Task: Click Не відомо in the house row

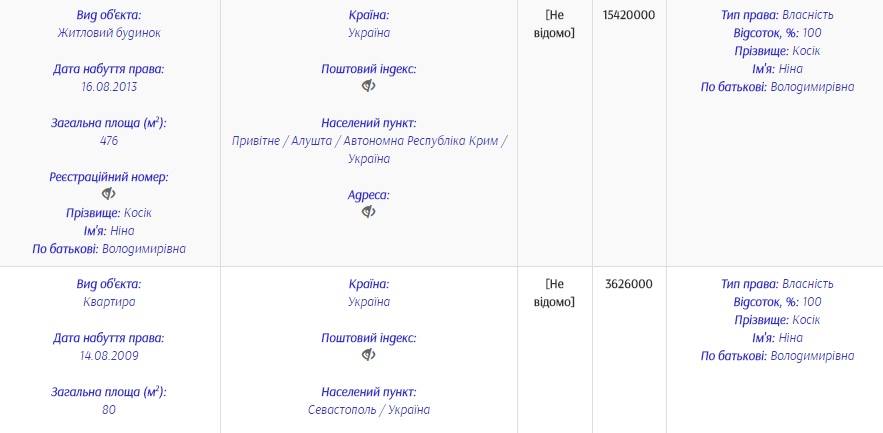Action: point(560,24)
